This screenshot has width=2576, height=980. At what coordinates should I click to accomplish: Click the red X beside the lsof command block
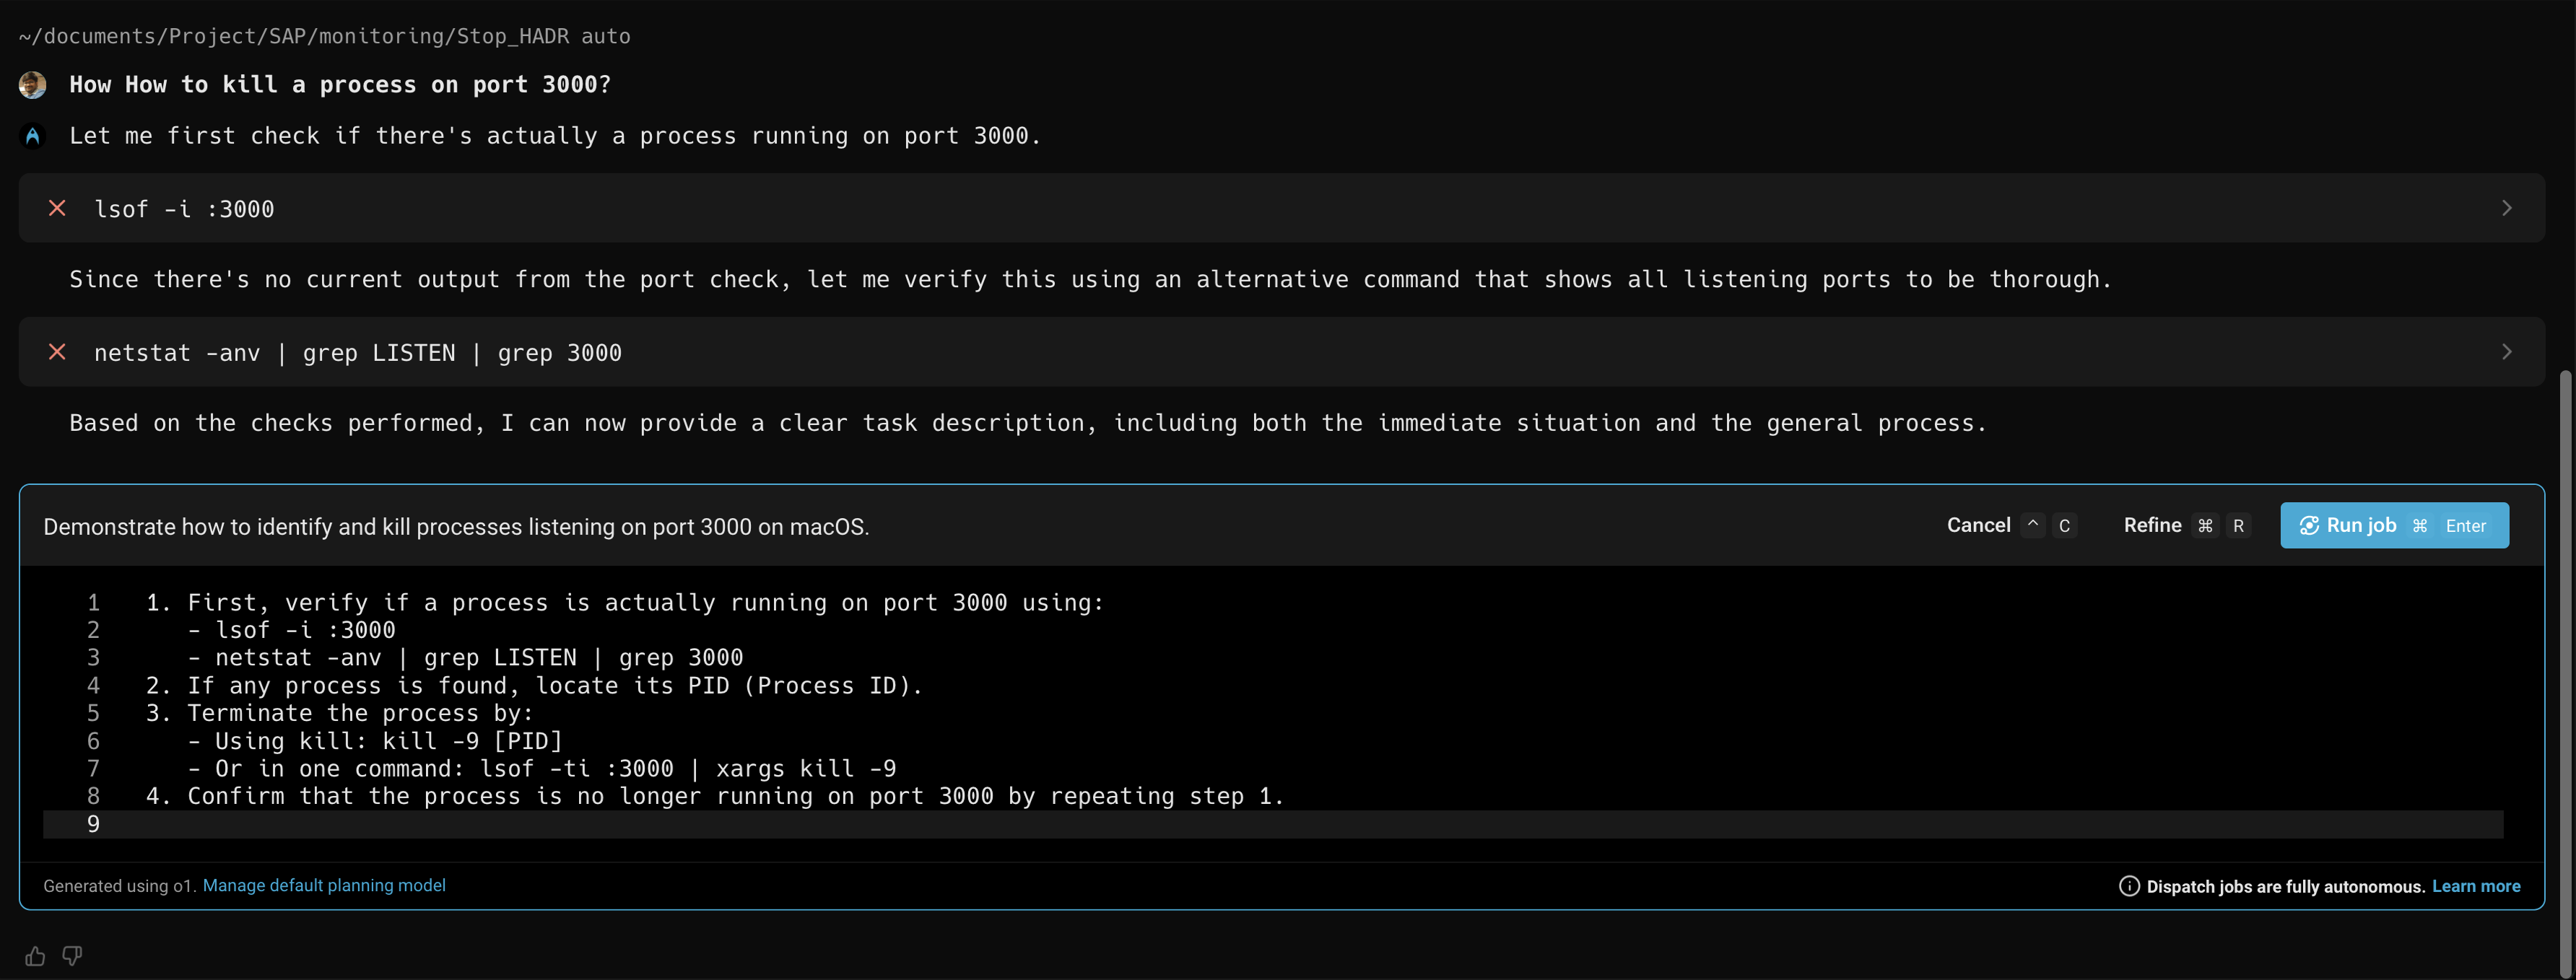(57, 208)
